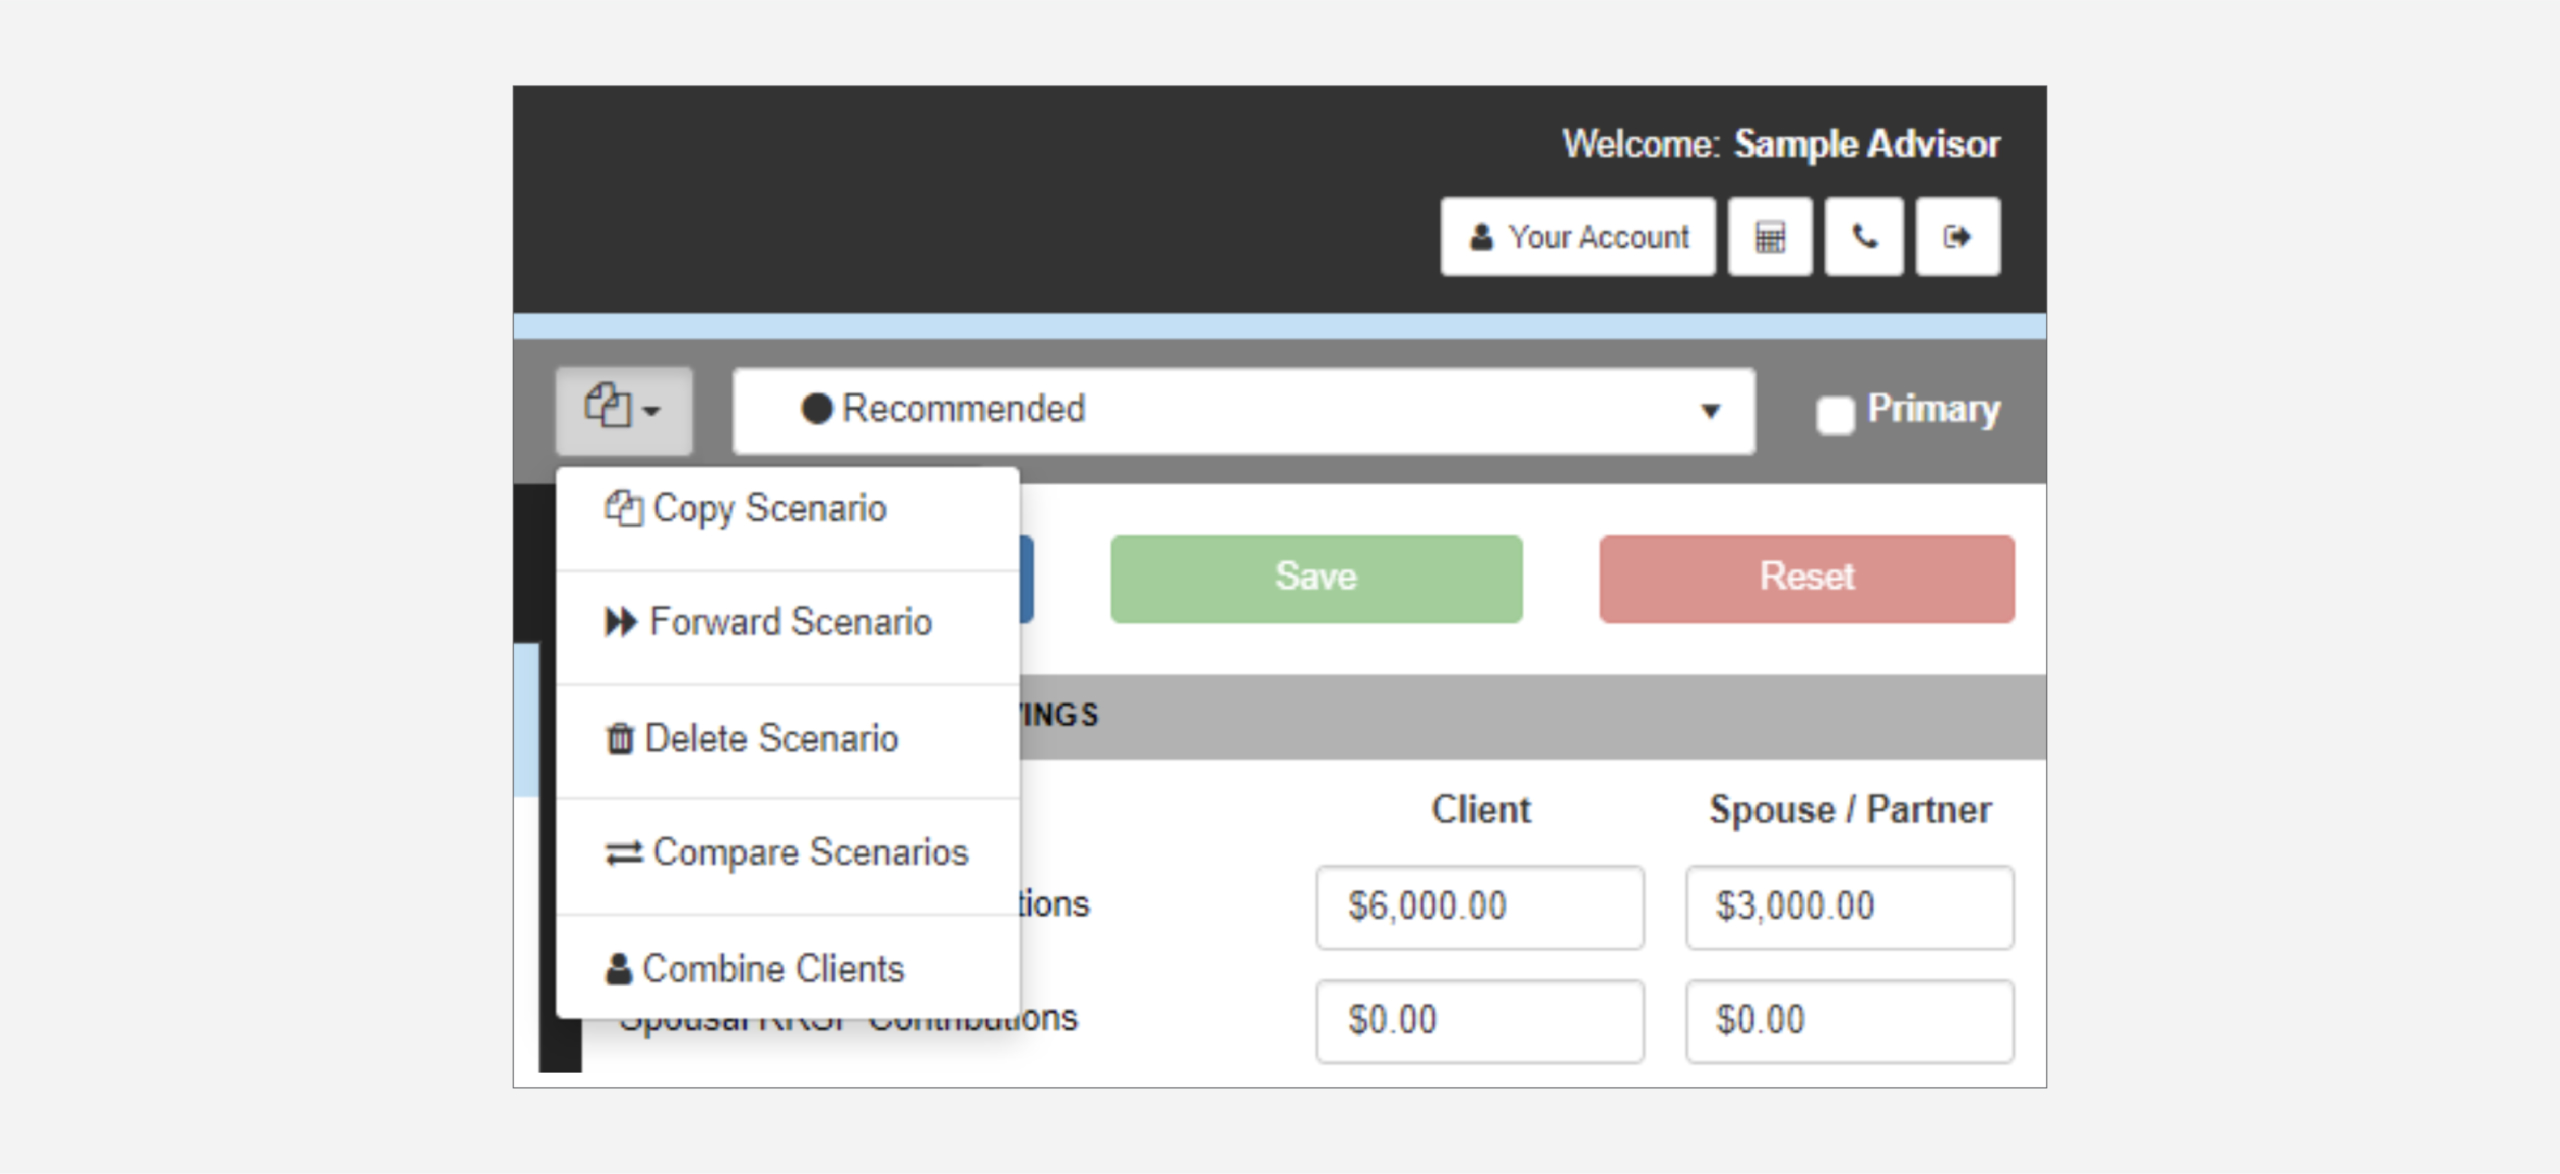Open Your Account button
The image size is (2560, 1174).
tap(1577, 237)
